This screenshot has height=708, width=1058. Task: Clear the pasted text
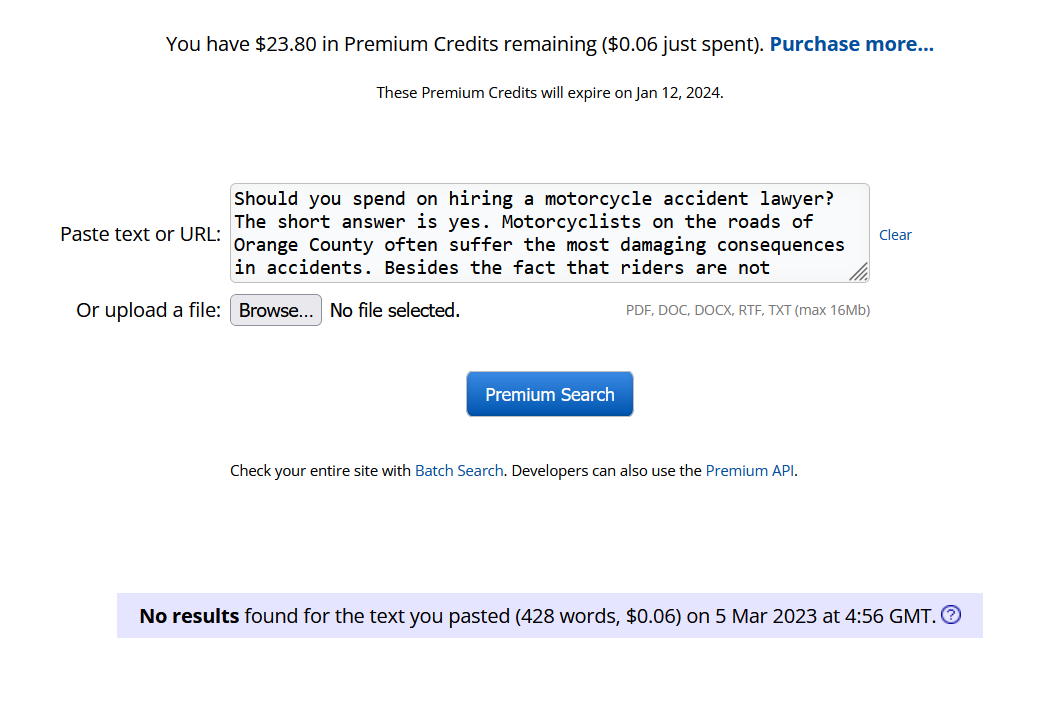click(x=895, y=235)
